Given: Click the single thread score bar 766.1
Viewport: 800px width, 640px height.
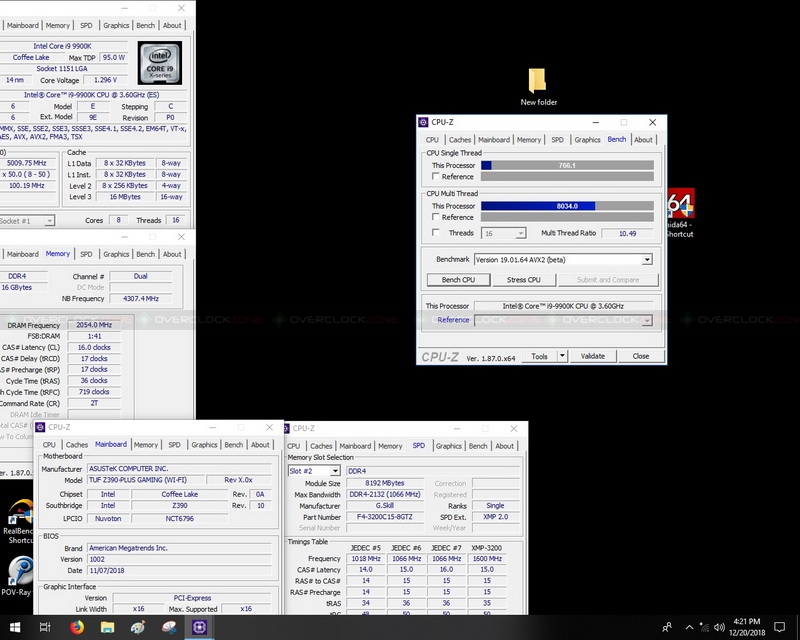Looking at the screenshot, I should point(567,165).
